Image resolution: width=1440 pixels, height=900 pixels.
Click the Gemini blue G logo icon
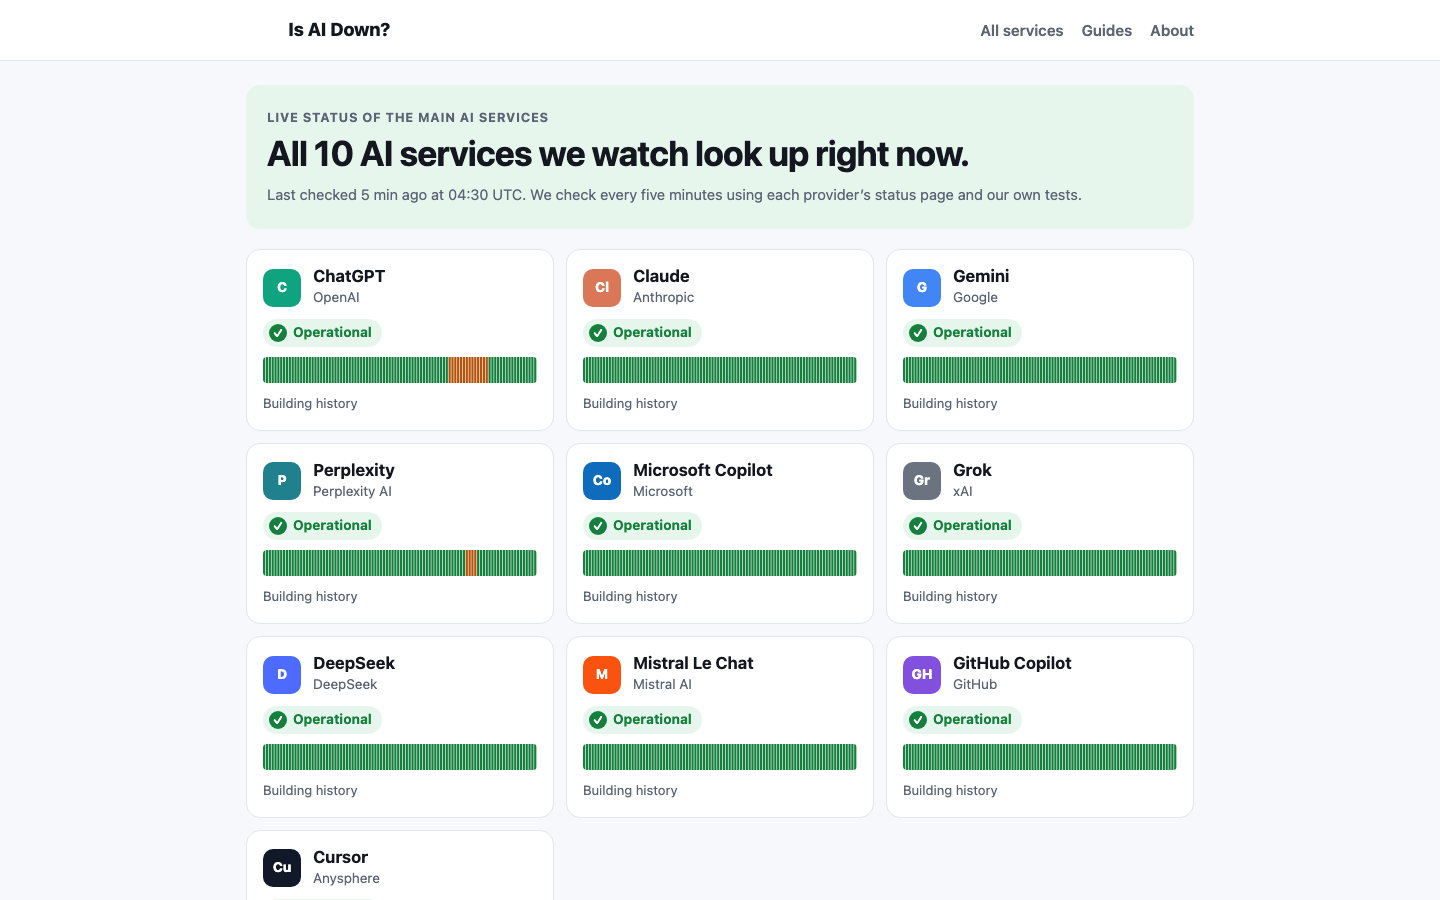point(922,287)
